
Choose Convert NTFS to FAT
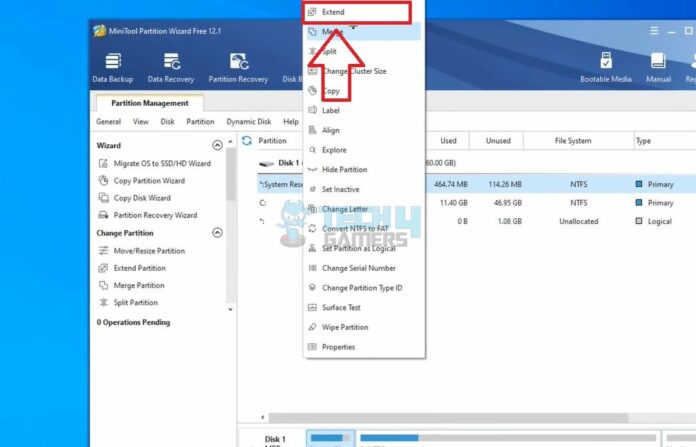[364, 229]
